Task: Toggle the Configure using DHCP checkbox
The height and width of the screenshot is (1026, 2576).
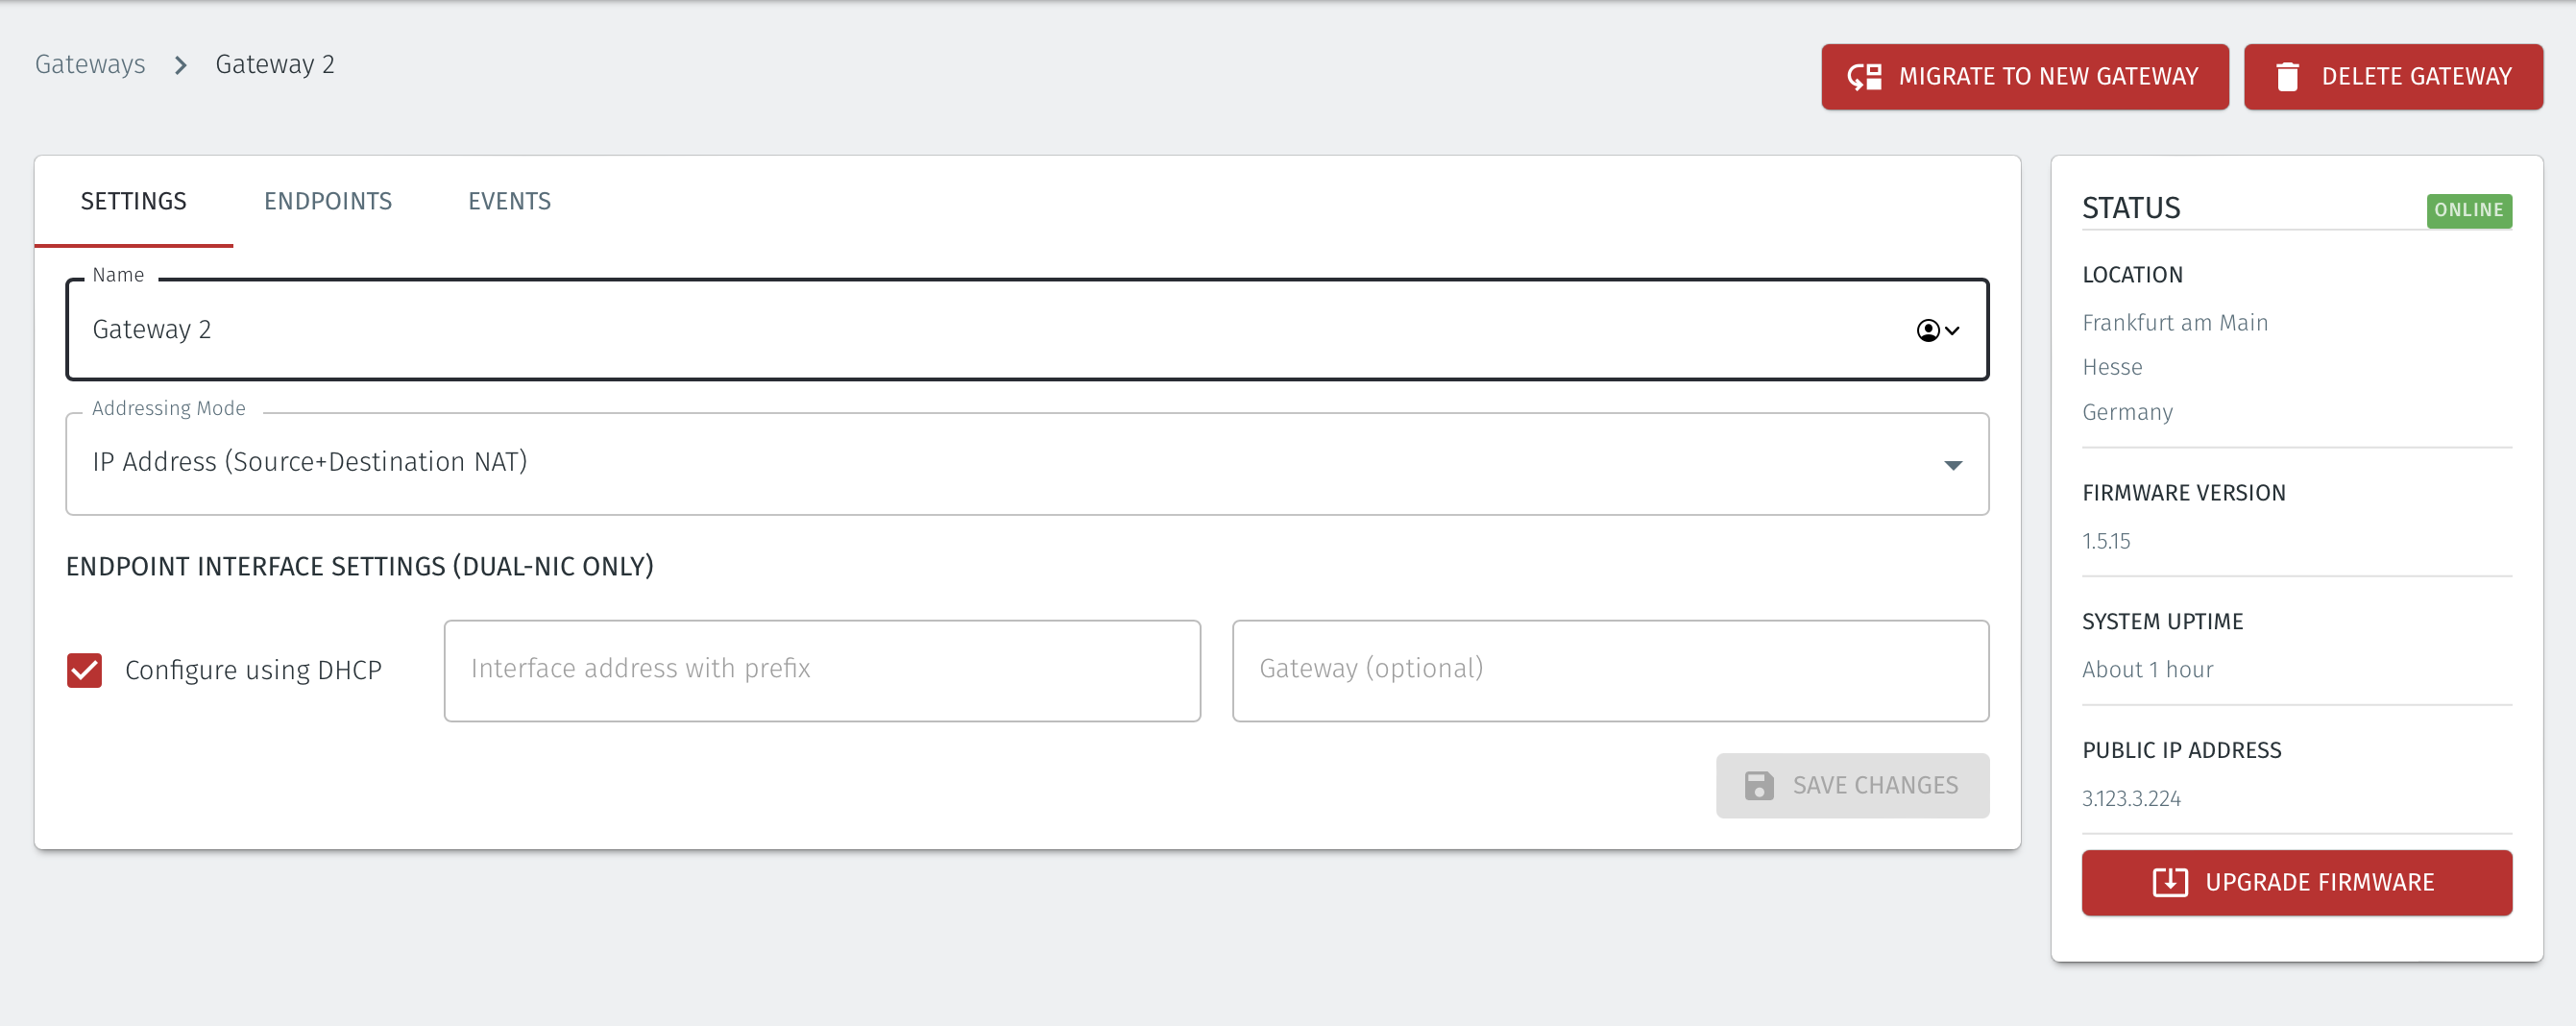Action: pos(85,670)
